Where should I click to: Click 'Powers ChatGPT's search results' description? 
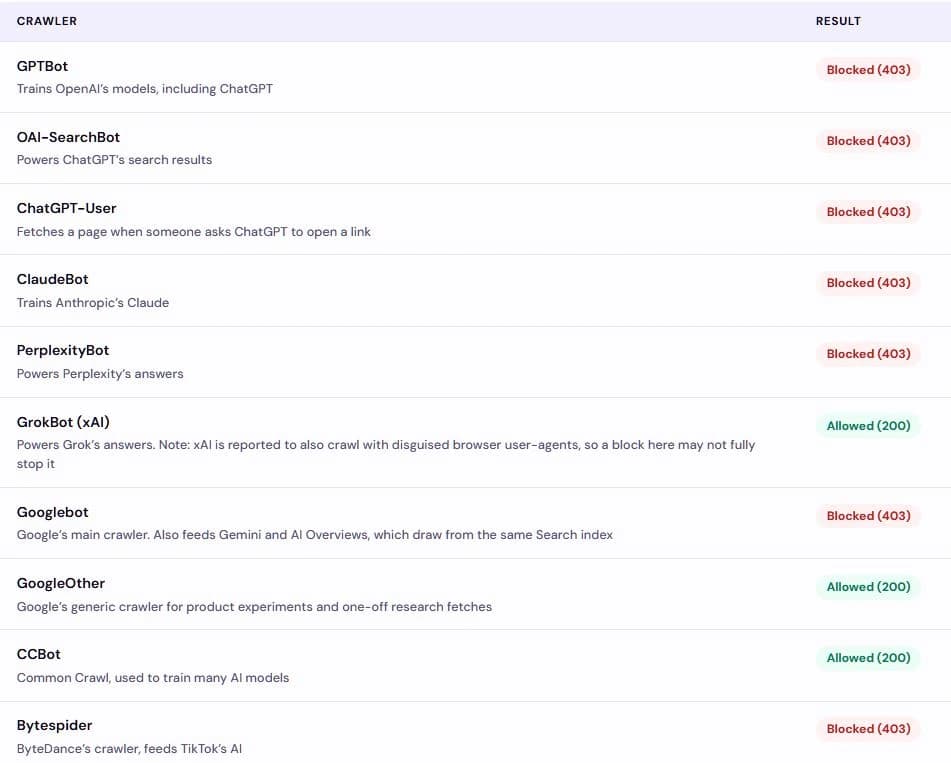coord(115,160)
